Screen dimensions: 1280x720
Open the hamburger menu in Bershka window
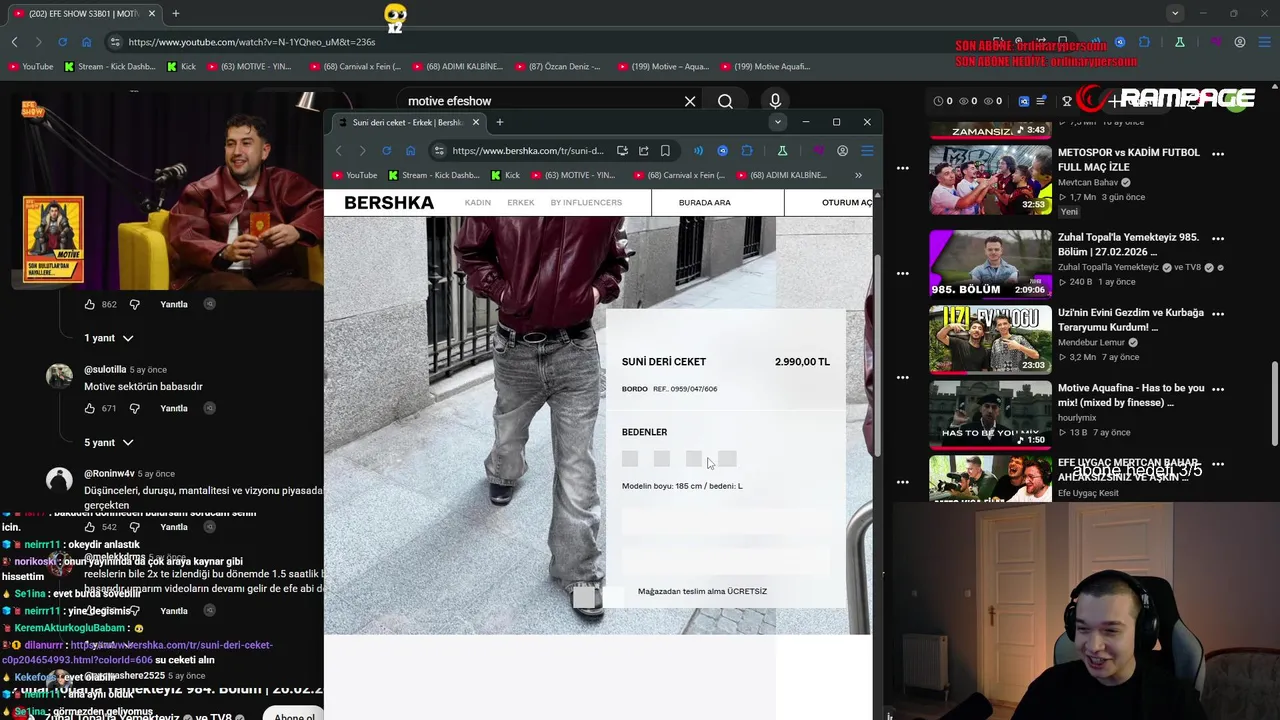(867, 151)
